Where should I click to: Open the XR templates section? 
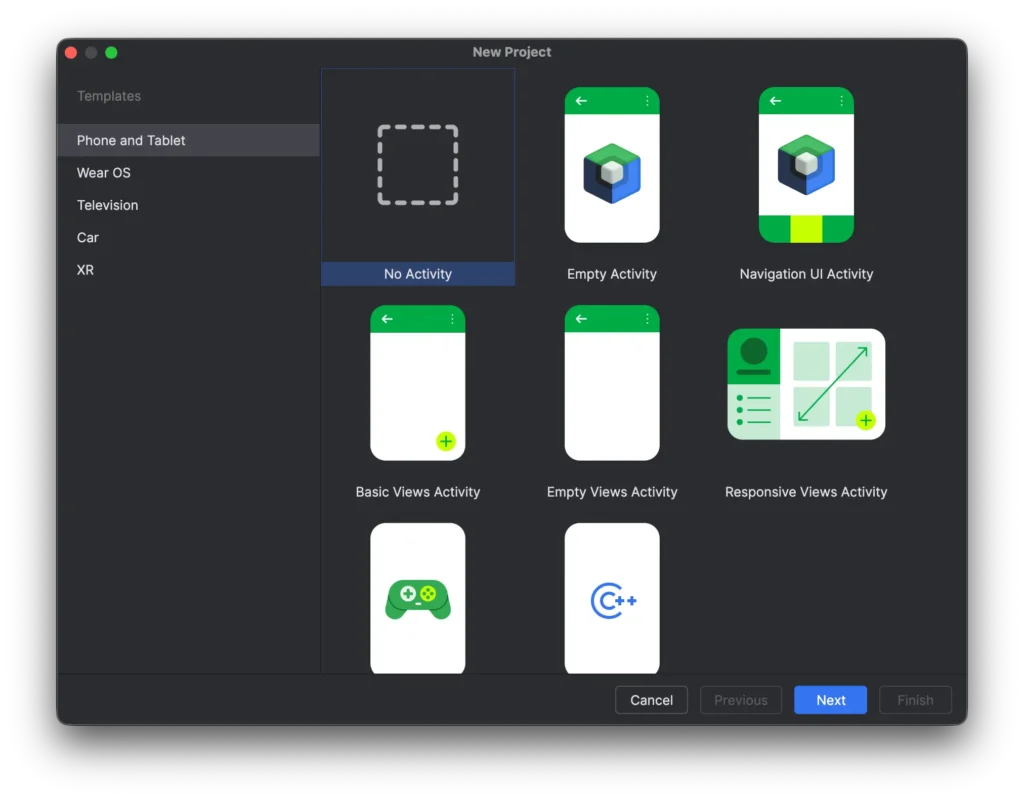tap(85, 269)
